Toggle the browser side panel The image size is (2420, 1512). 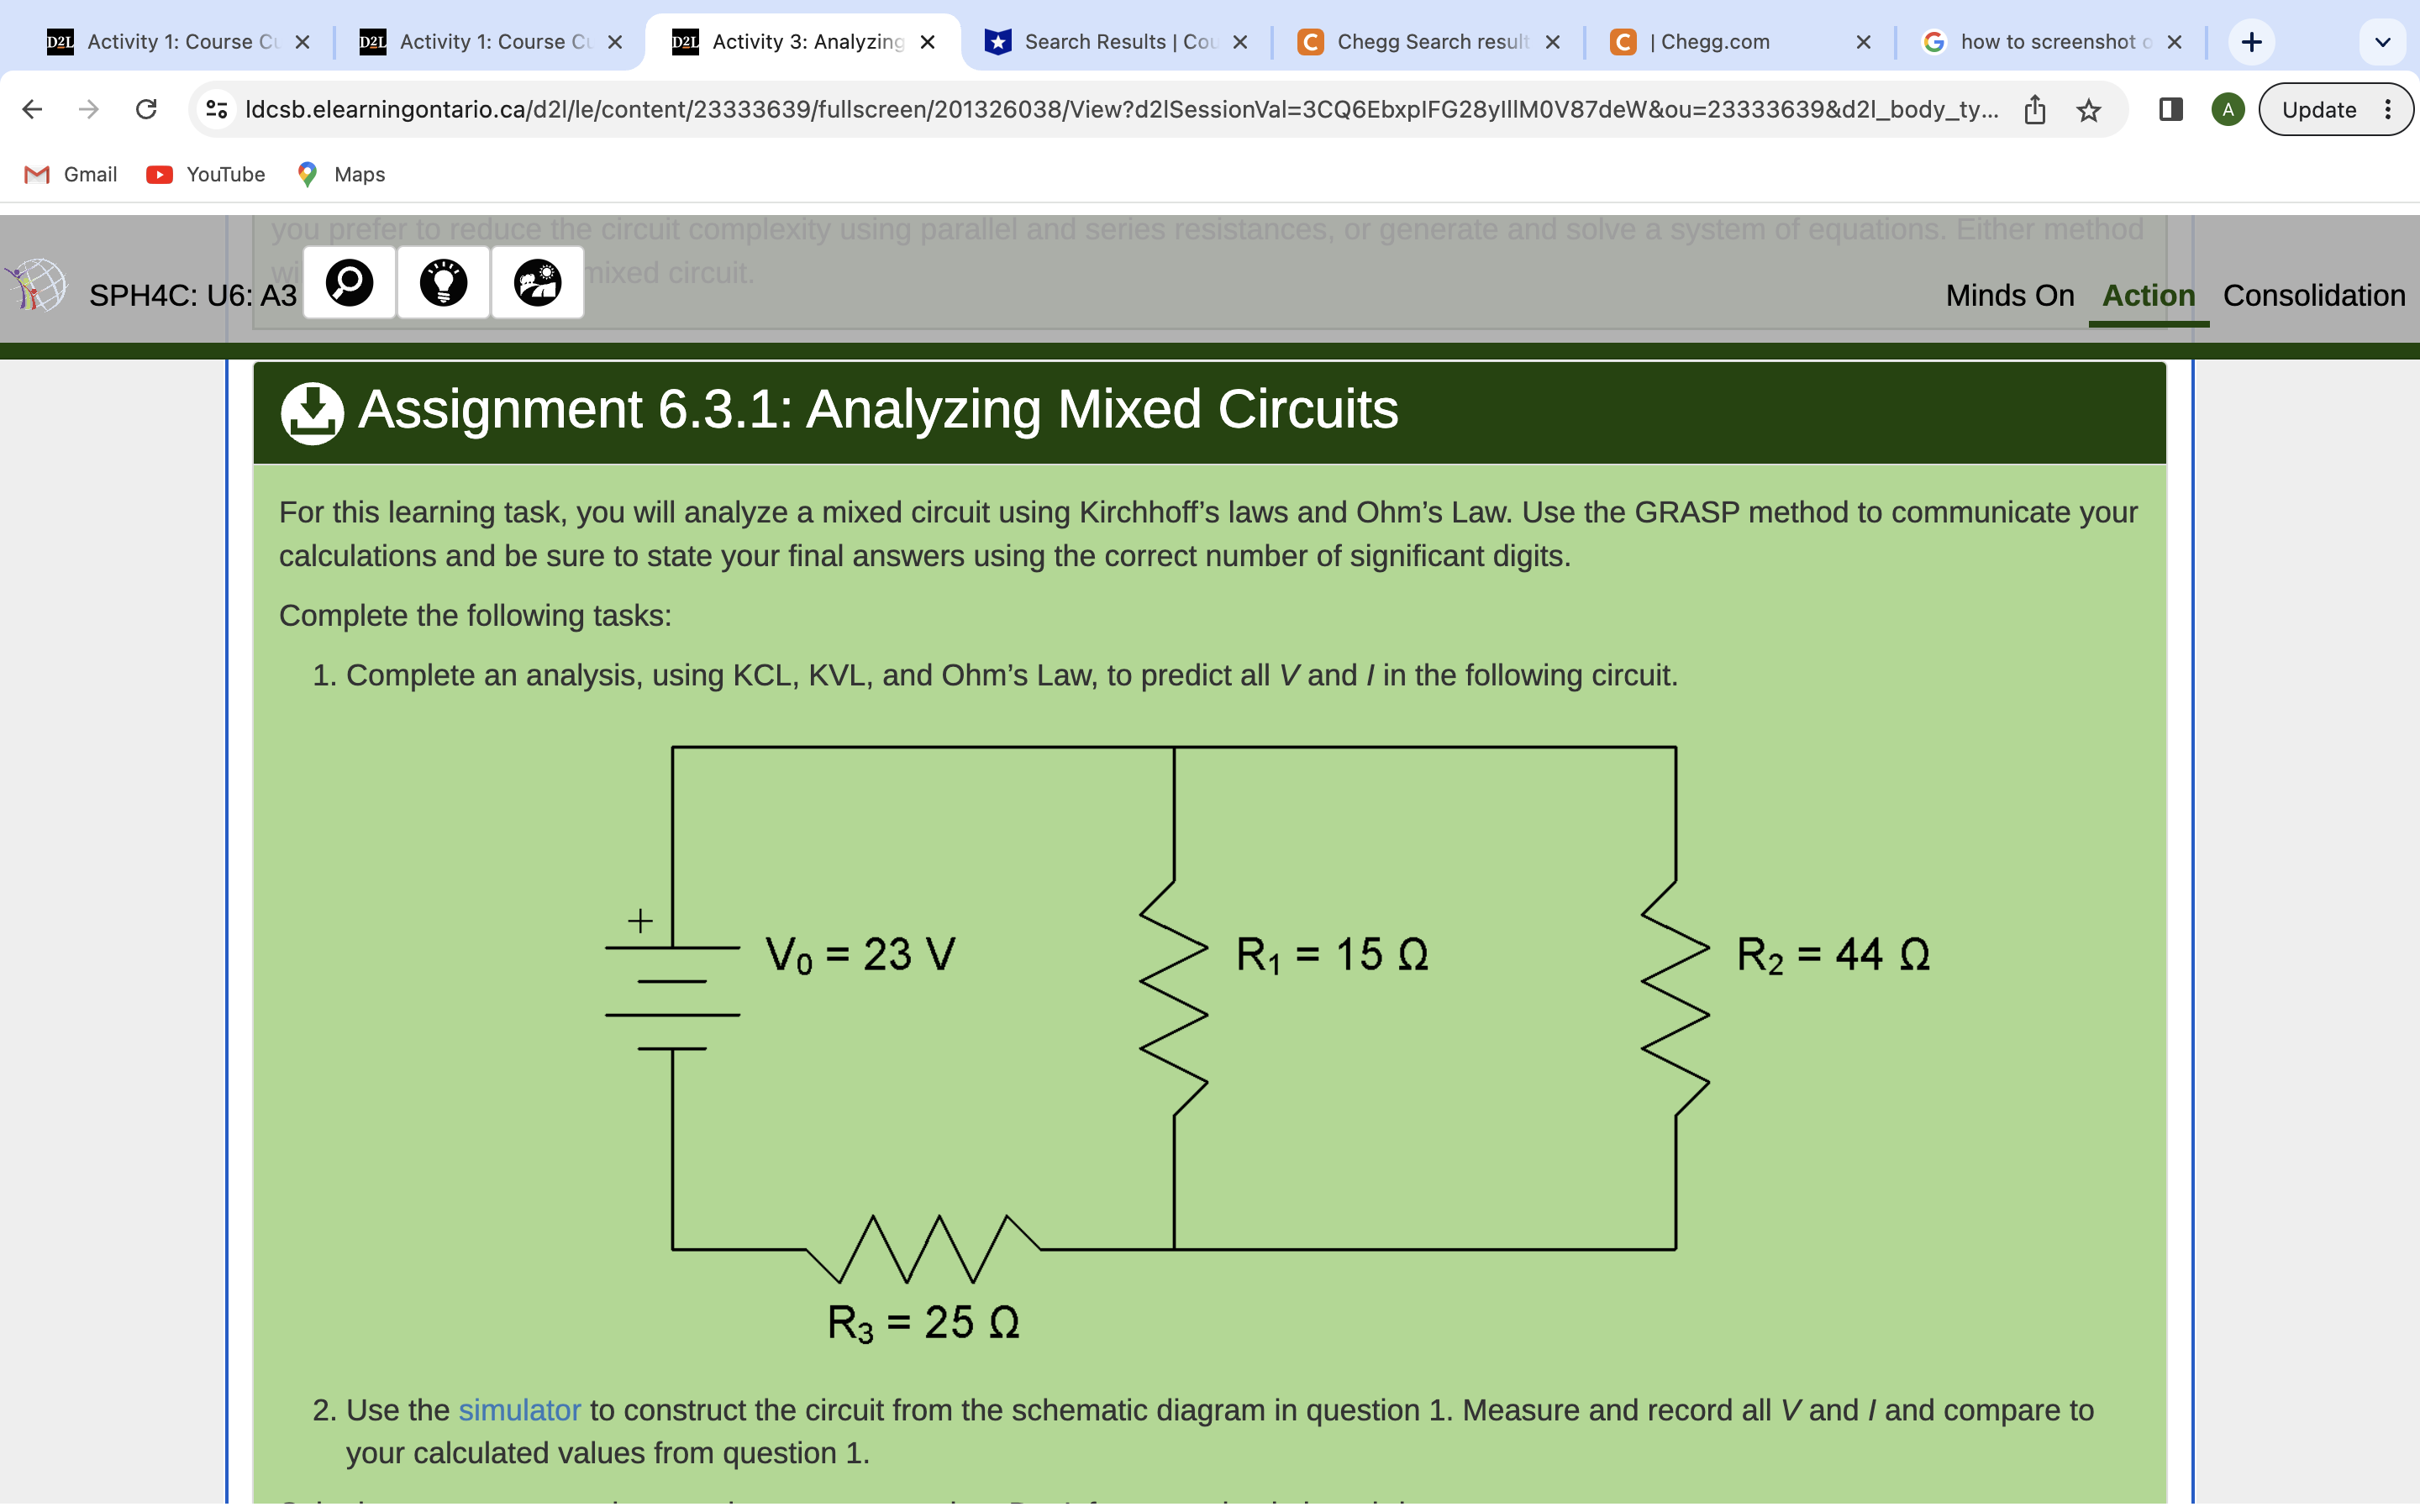tap(2170, 109)
